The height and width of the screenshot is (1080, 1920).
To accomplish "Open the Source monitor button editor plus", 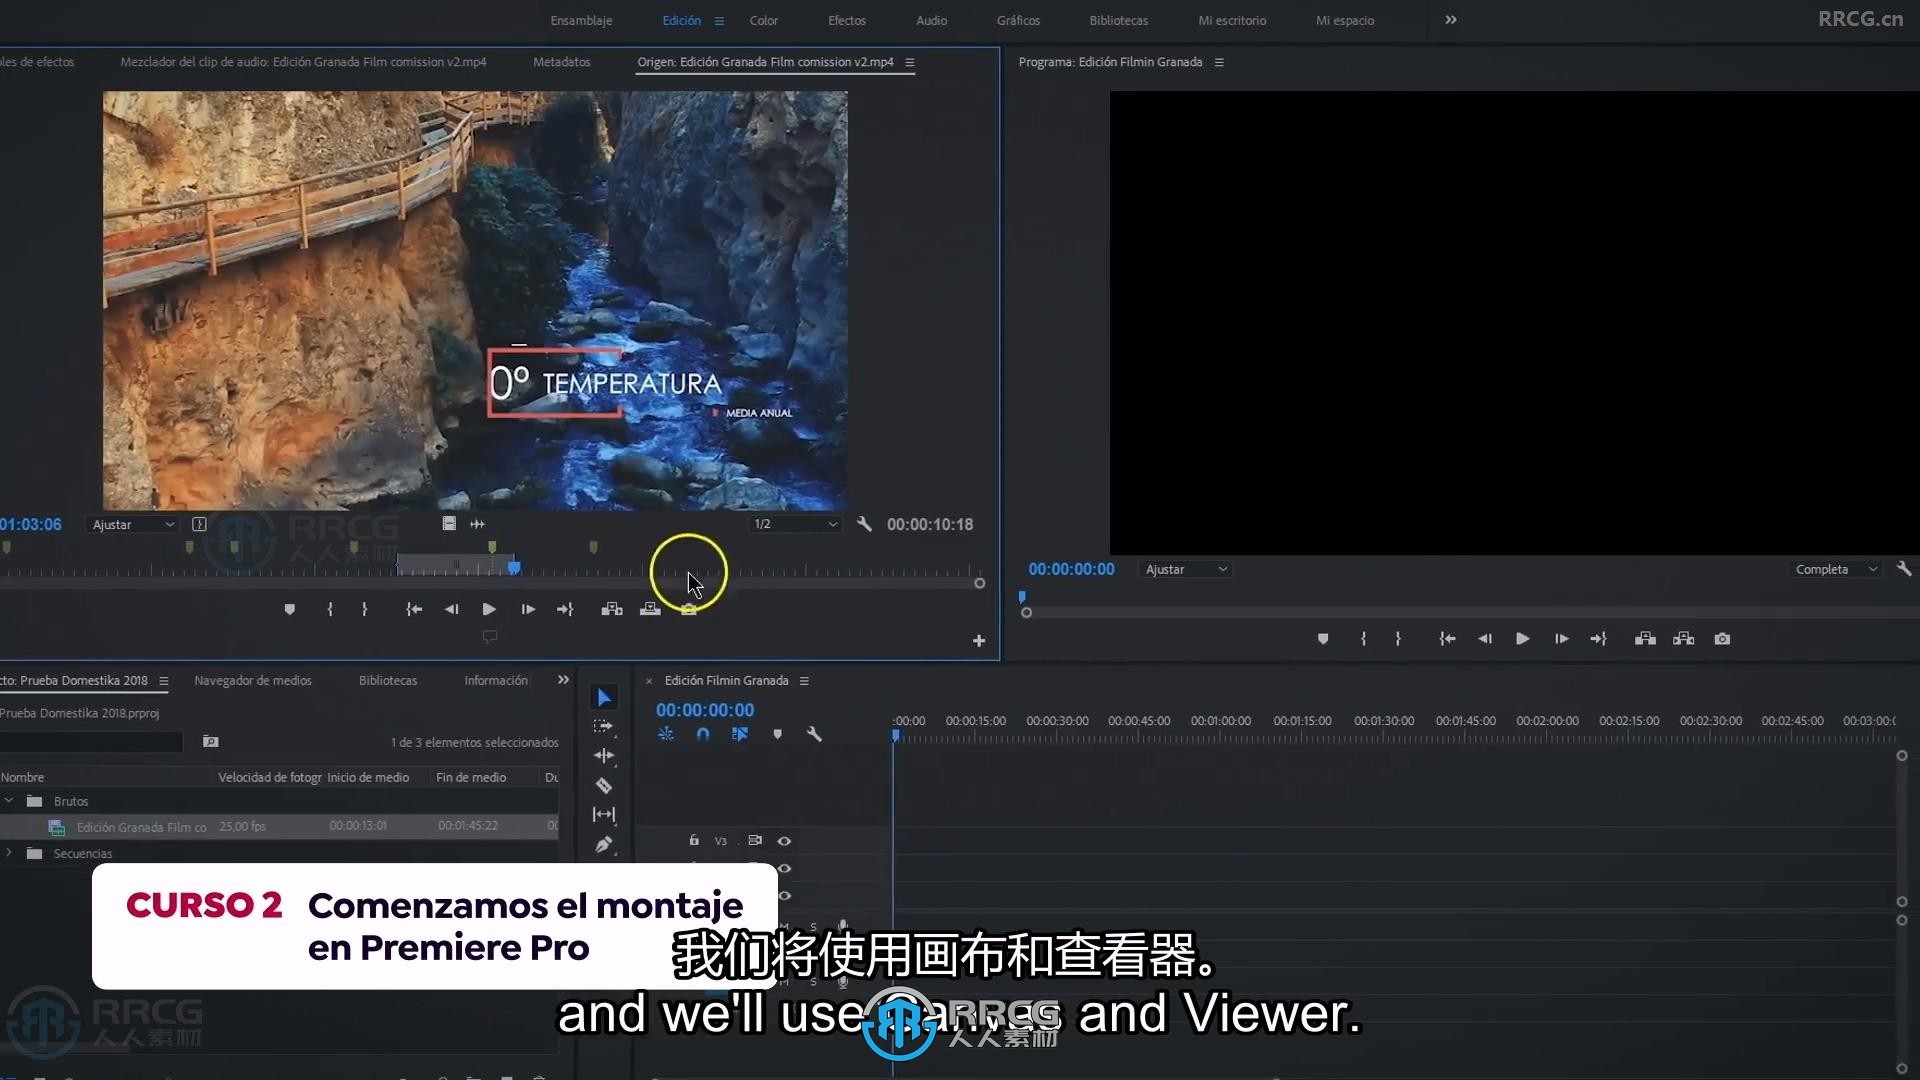I will [979, 641].
